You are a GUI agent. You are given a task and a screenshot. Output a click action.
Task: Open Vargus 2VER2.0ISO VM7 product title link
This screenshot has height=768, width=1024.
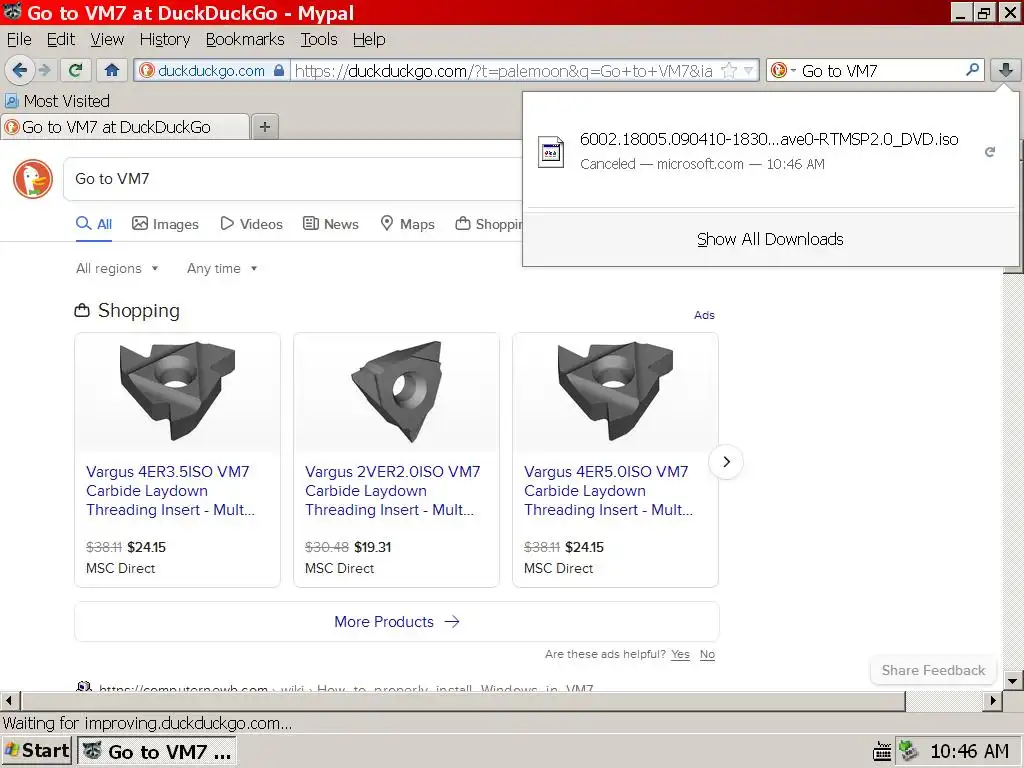(392, 490)
